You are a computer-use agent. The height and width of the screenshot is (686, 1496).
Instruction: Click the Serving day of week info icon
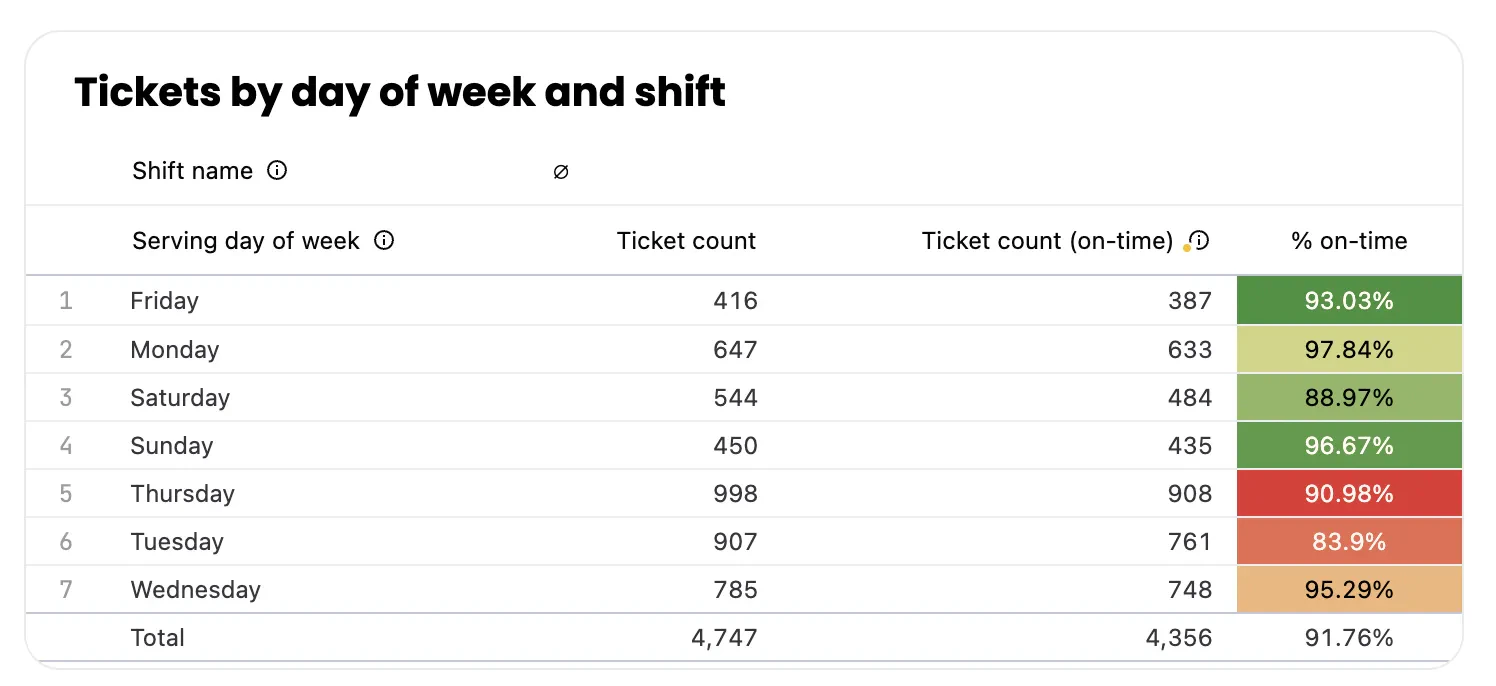point(383,240)
